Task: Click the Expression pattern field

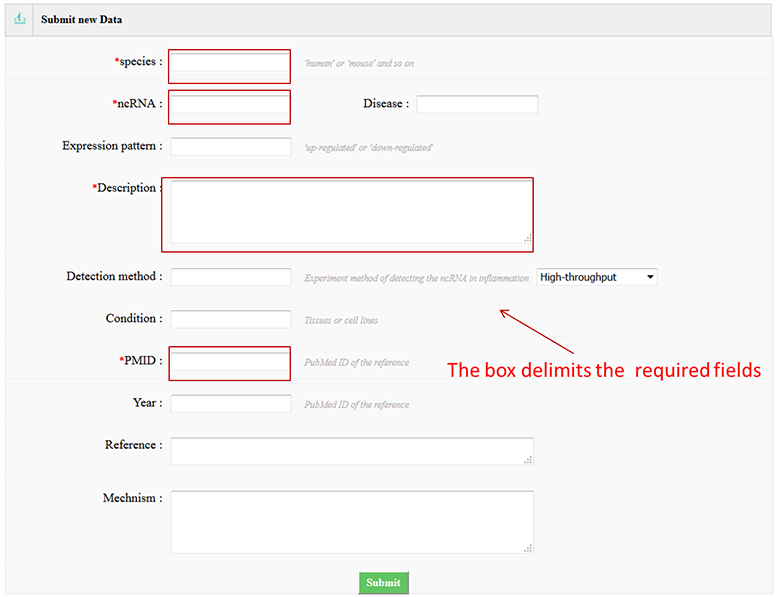Action: coord(230,147)
